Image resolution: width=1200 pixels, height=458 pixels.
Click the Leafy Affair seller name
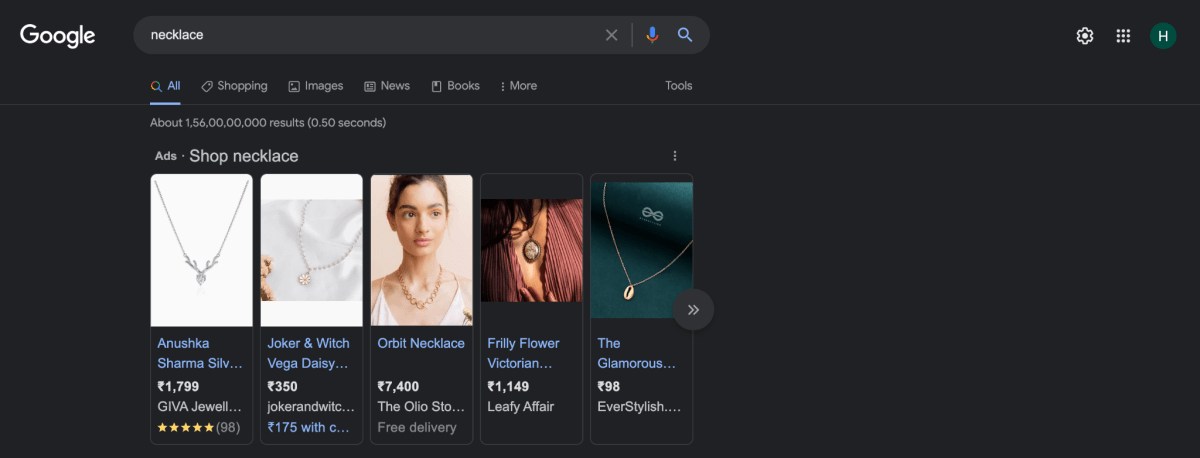click(x=521, y=407)
